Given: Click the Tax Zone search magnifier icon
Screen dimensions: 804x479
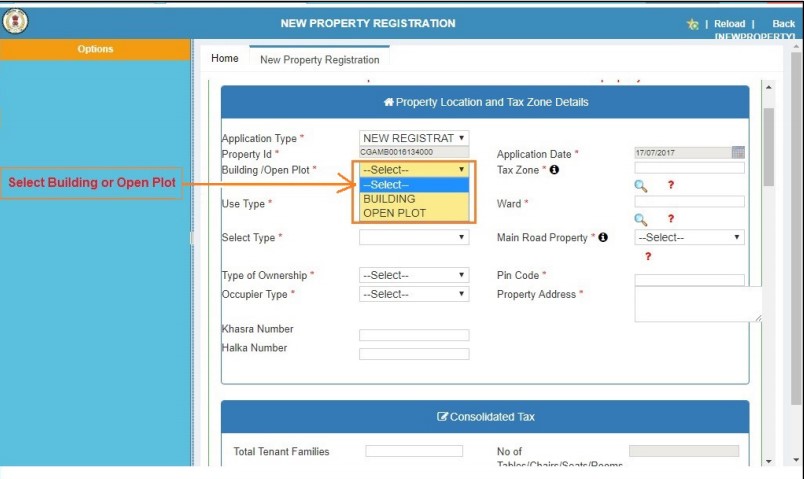Looking at the screenshot, I should tap(641, 186).
